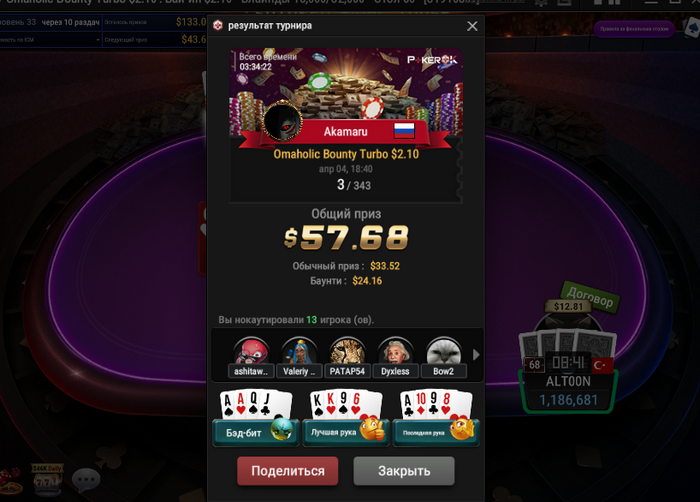Open the slot machine 777 icon
This screenshot has height=502, width=700.
(x=47, y=479)
